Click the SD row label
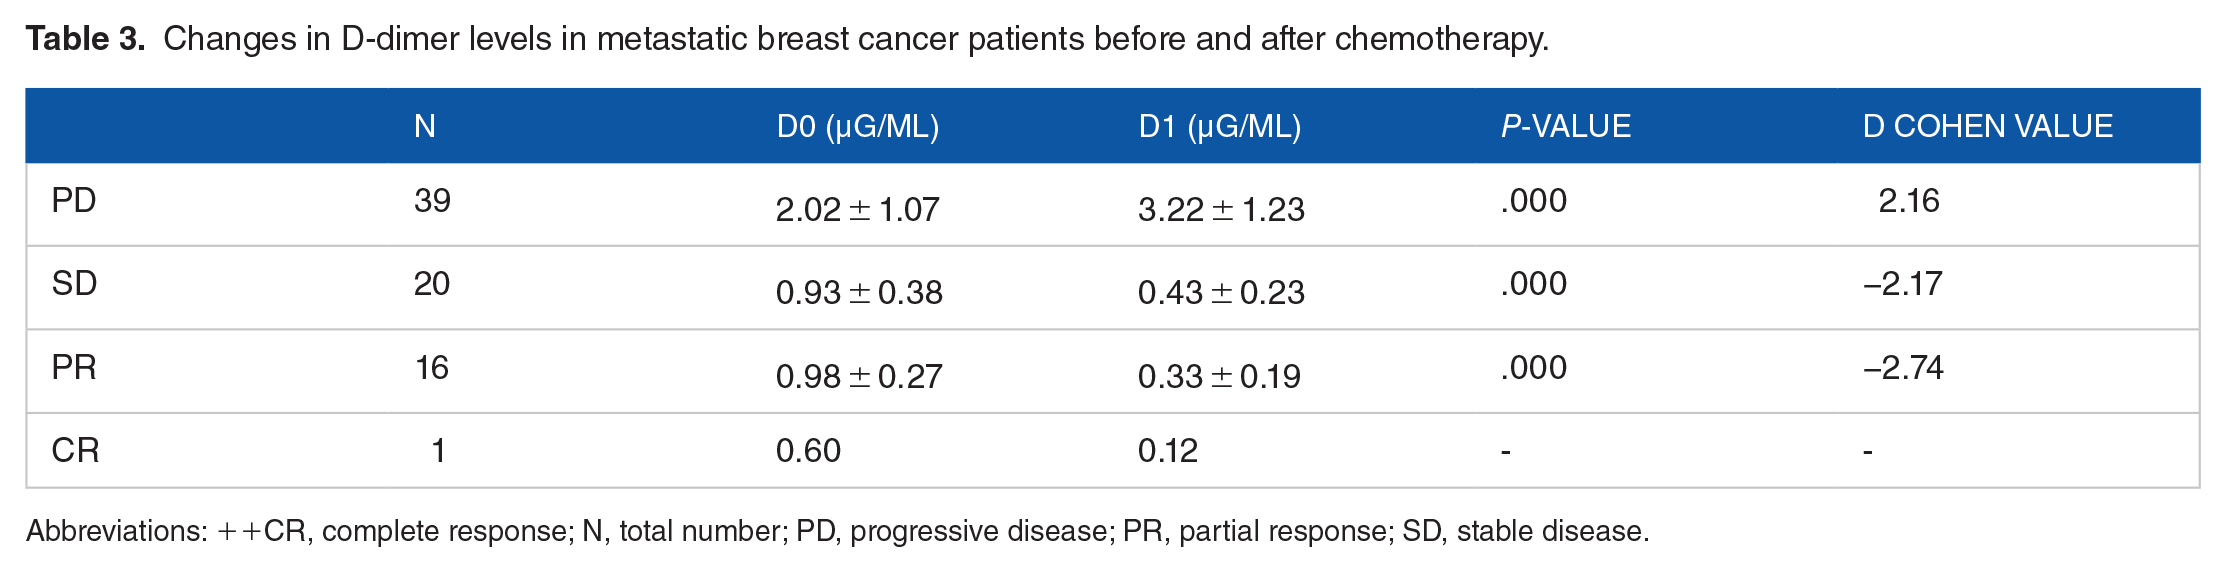The width and height of the screenshot is (2226, 572). point(74,284)
